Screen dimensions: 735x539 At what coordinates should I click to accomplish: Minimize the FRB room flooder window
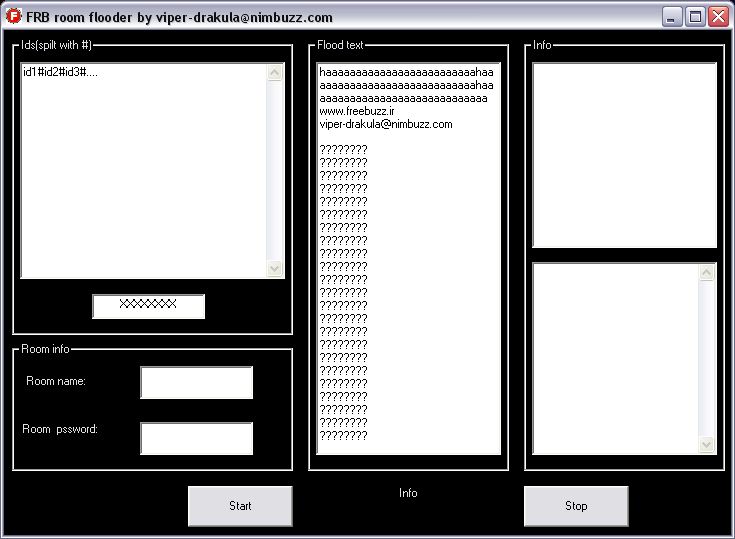(x=672, y=17)
